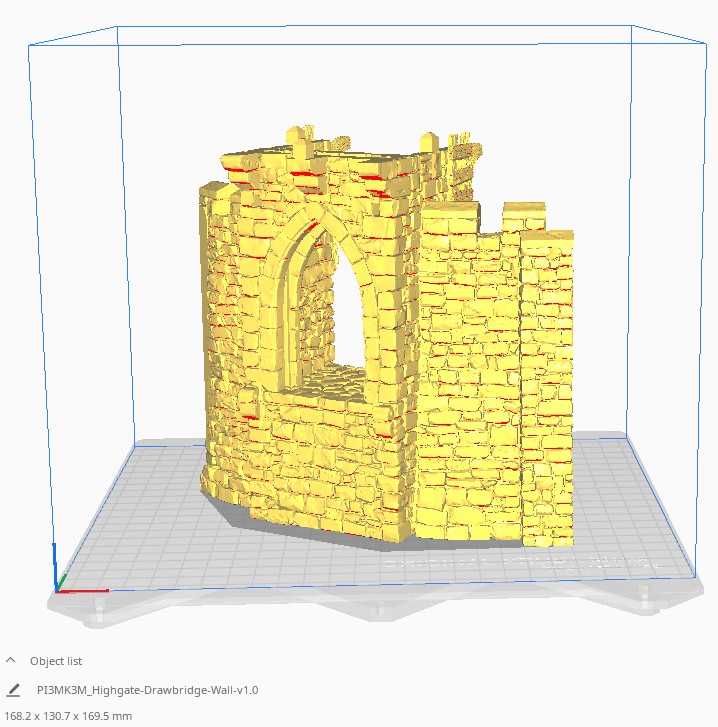Click the XYZ axis origin indicator
This screenshot has height=727, width=718.
pyautogui.click(x=56, y=589)
